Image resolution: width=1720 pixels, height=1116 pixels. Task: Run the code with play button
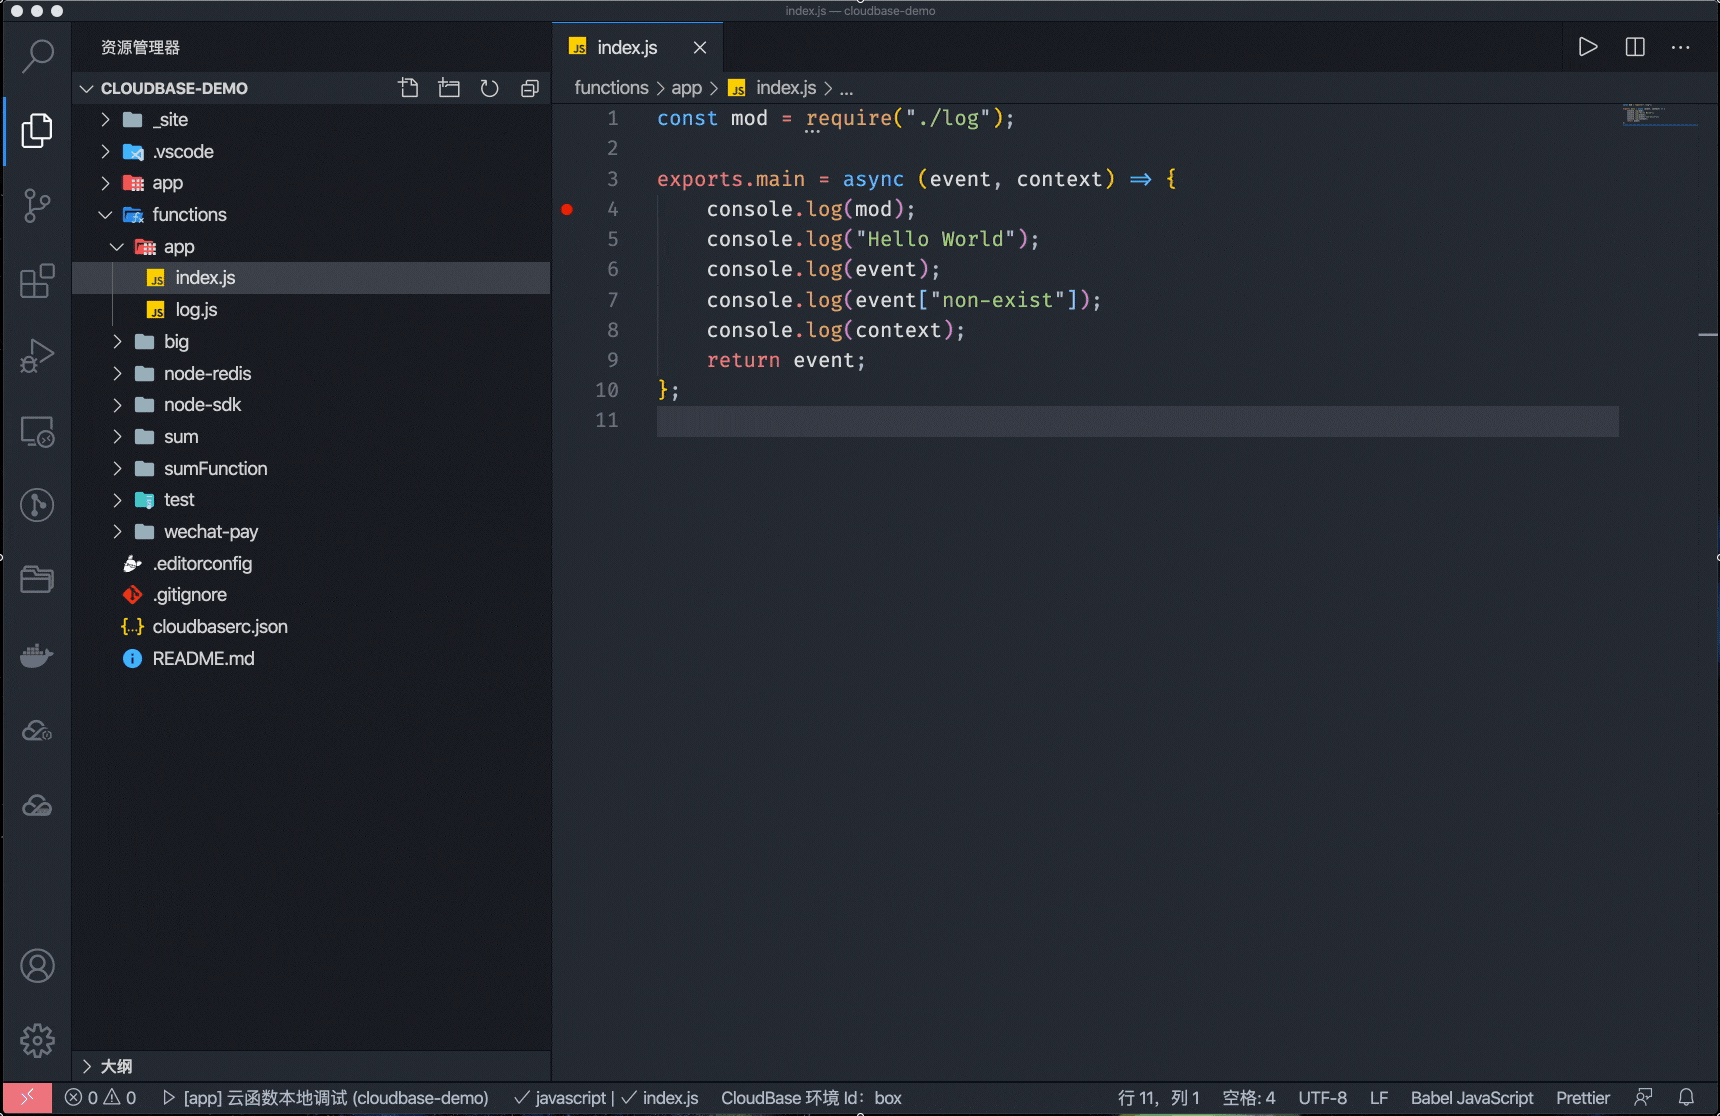click(1588, 47)
